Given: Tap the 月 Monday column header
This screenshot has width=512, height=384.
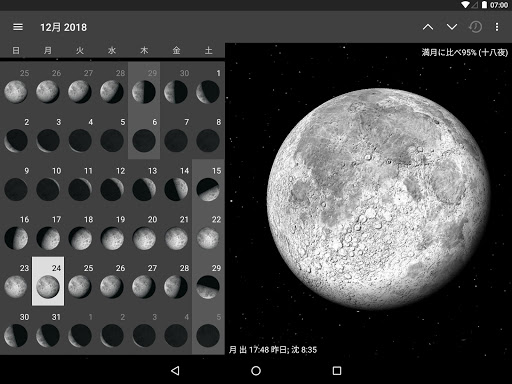Looking at the screenshot, I should pyautogui.click(x=48, y=50).
